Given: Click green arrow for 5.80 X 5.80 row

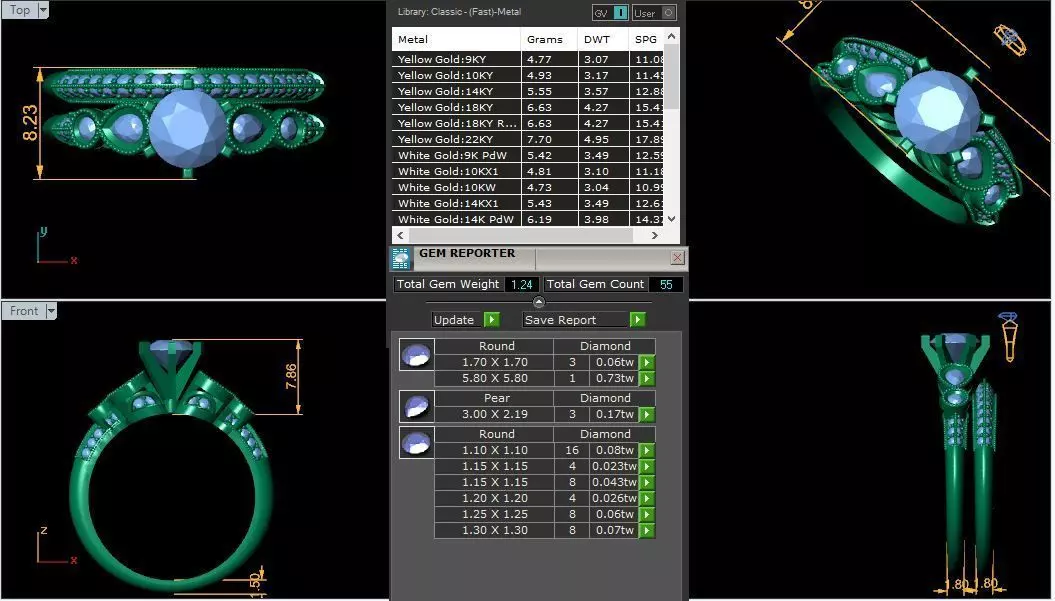Looking at the screenshot, I should [647, 378].
